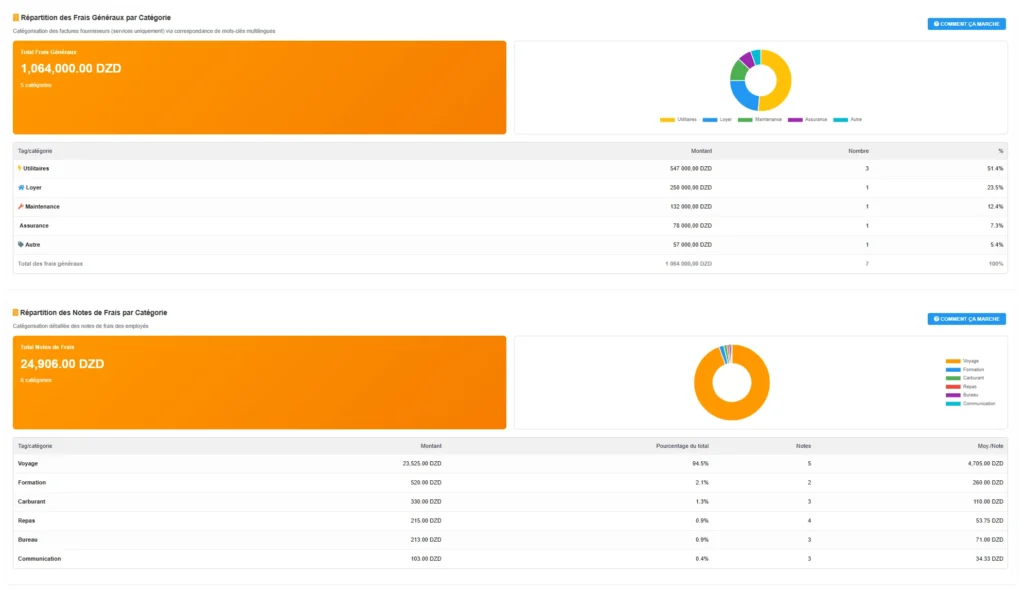
Task: Click the orange icon before Répartition des Notes de Frais
Action: pyautogui.click(x=16, y=313)
